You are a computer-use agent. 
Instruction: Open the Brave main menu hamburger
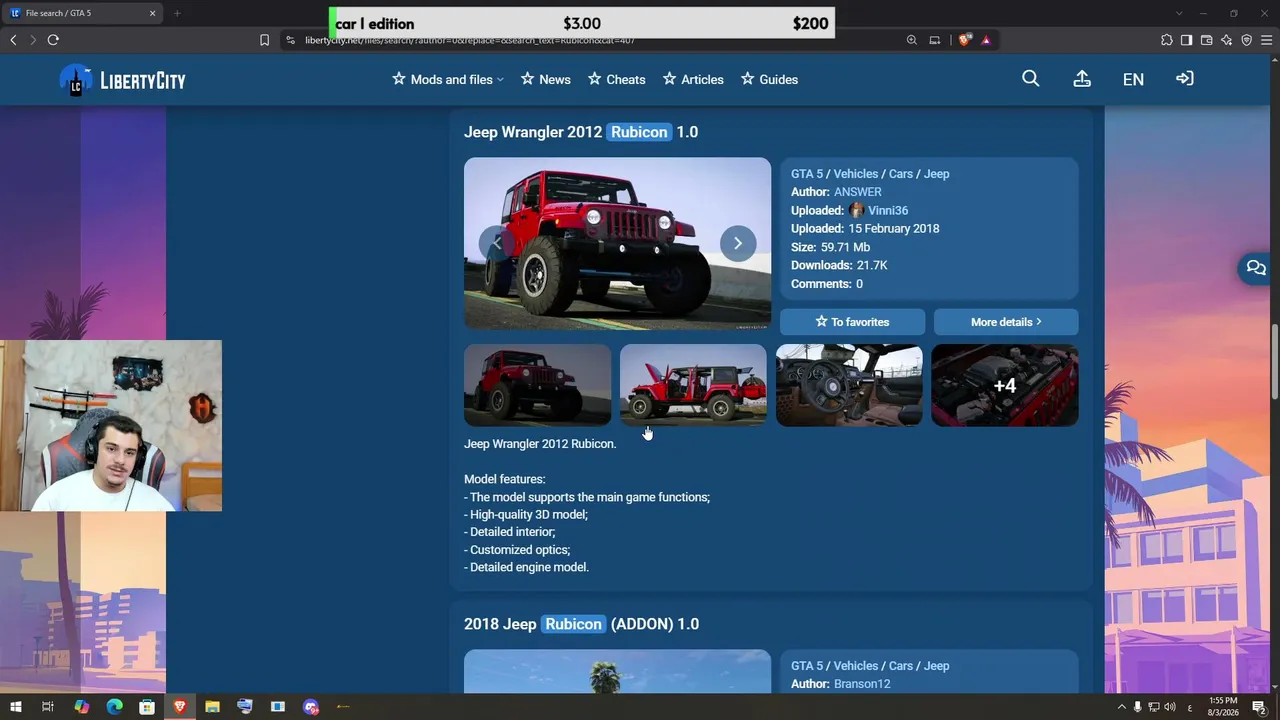[x=1266, y=40]
